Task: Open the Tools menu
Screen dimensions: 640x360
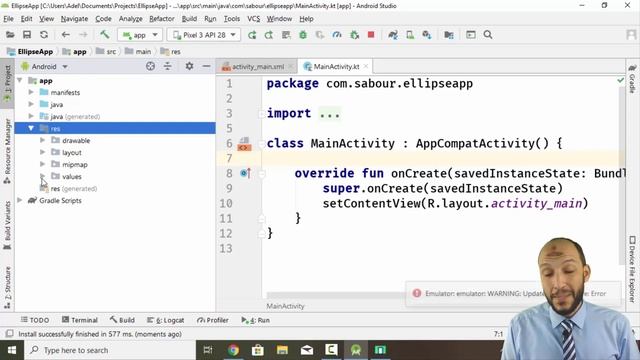Action: (x=231, y=19)
